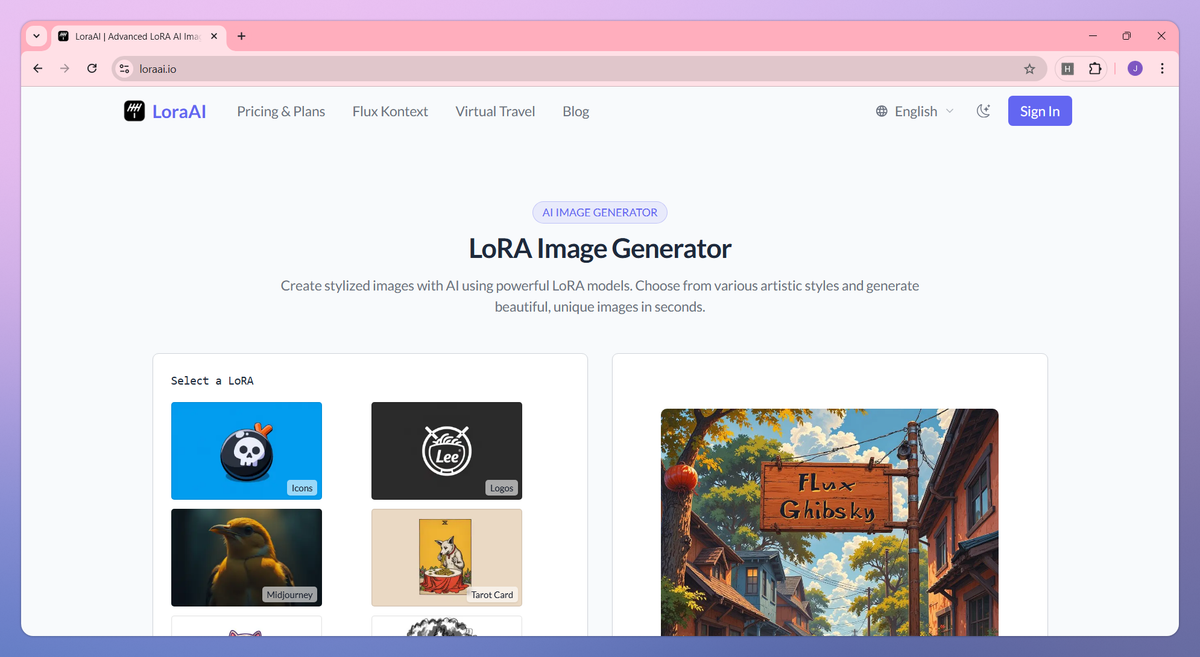Viewport: 1200px width, 657px height.
Task: Toggle dark mode moon icon
Action: point(984,111)
